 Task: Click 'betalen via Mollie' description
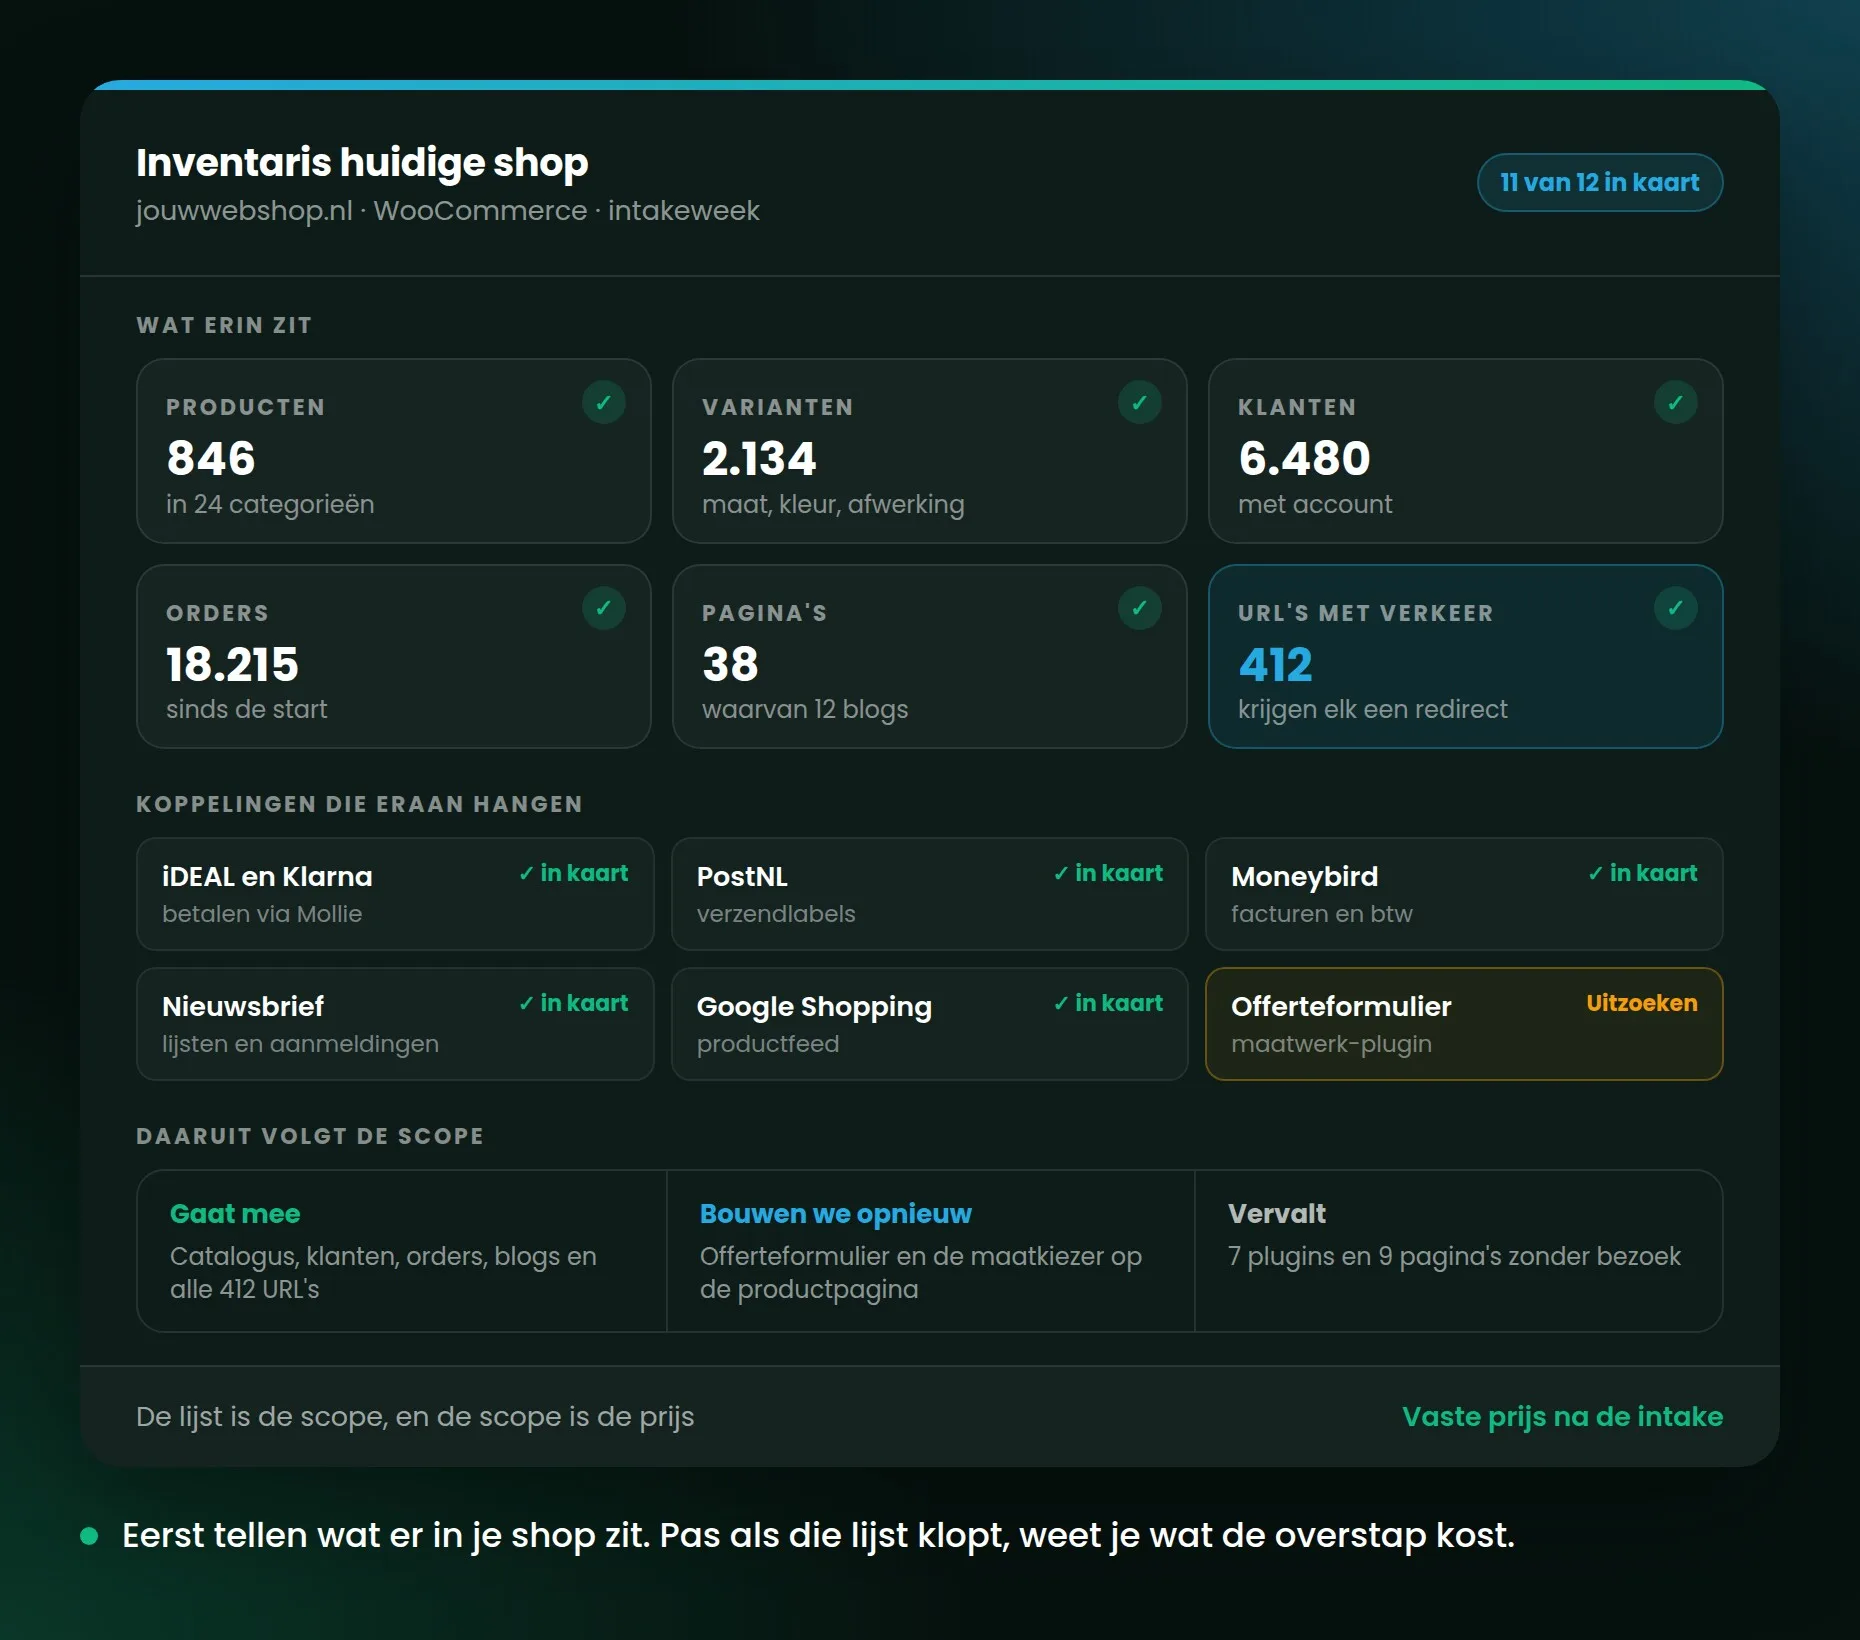pos(262,914)
